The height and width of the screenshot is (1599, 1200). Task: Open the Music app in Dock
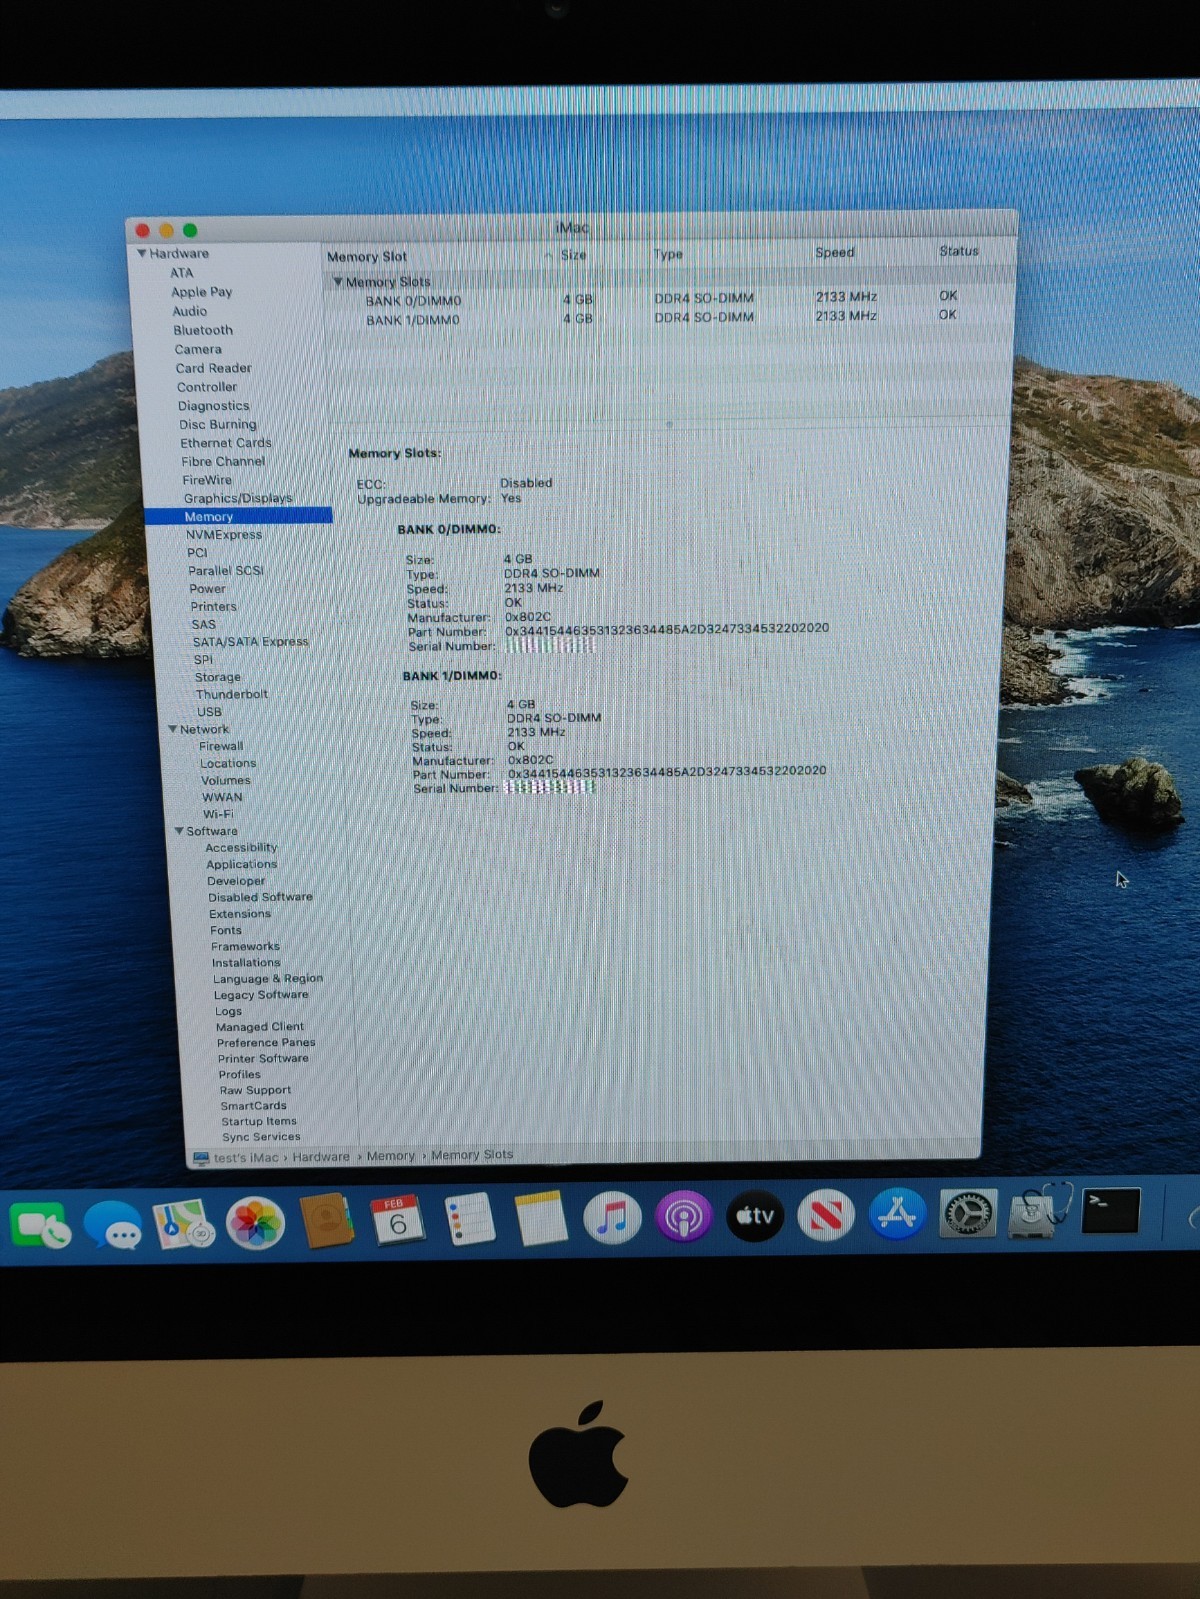[x=612, y=1219]
